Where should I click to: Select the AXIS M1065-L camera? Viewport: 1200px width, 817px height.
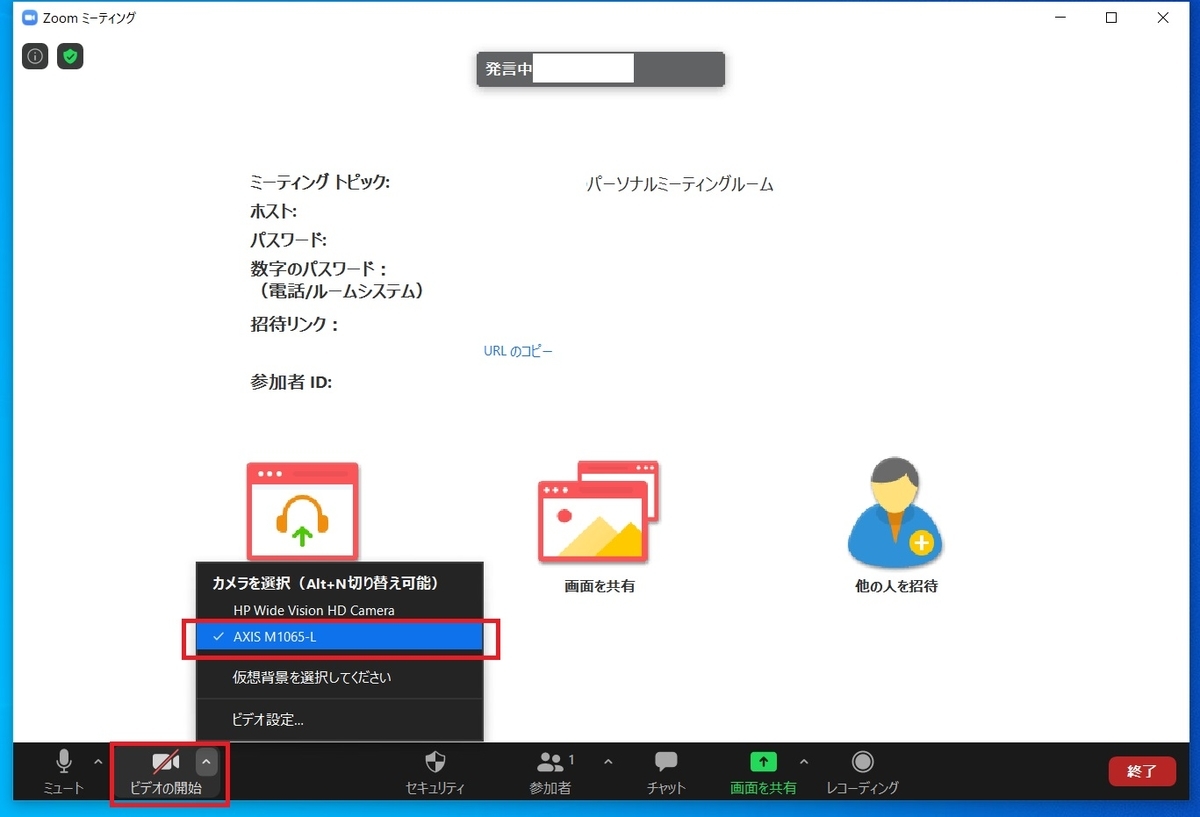pyautogui.click(x=339, y=637)
